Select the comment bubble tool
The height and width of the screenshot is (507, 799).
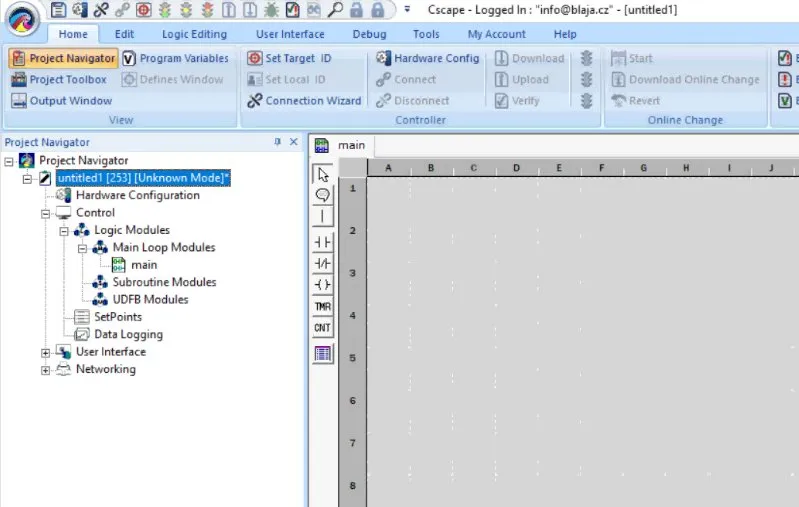322,195
